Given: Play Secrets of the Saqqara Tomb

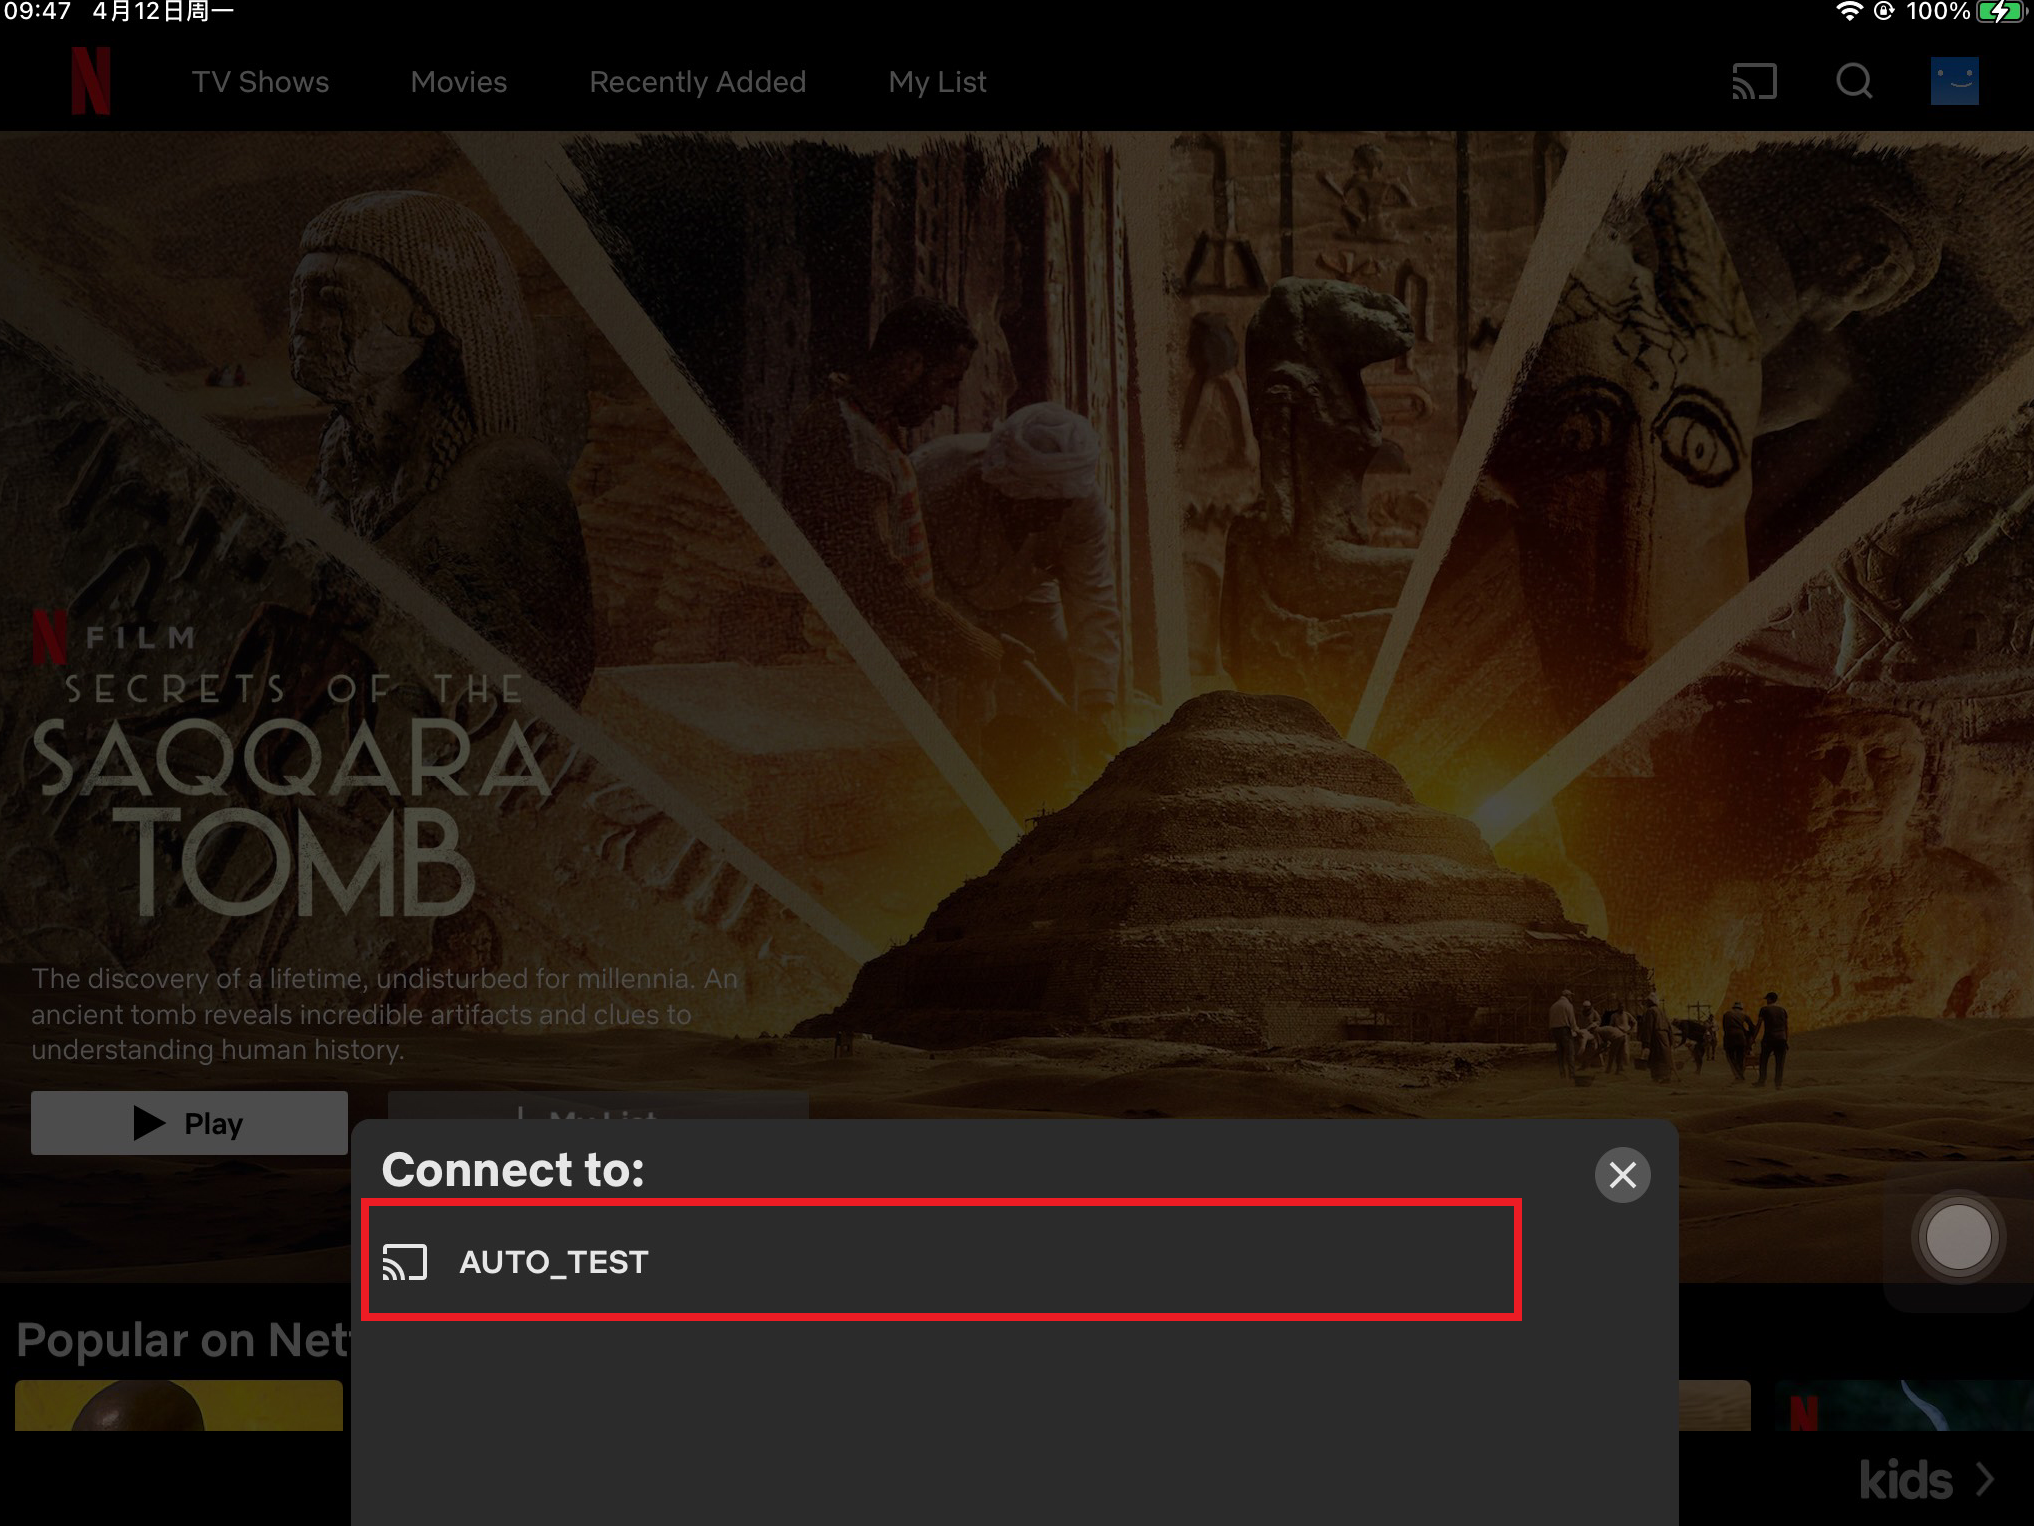Looking at the screenshot, I should pos(189,1123).
